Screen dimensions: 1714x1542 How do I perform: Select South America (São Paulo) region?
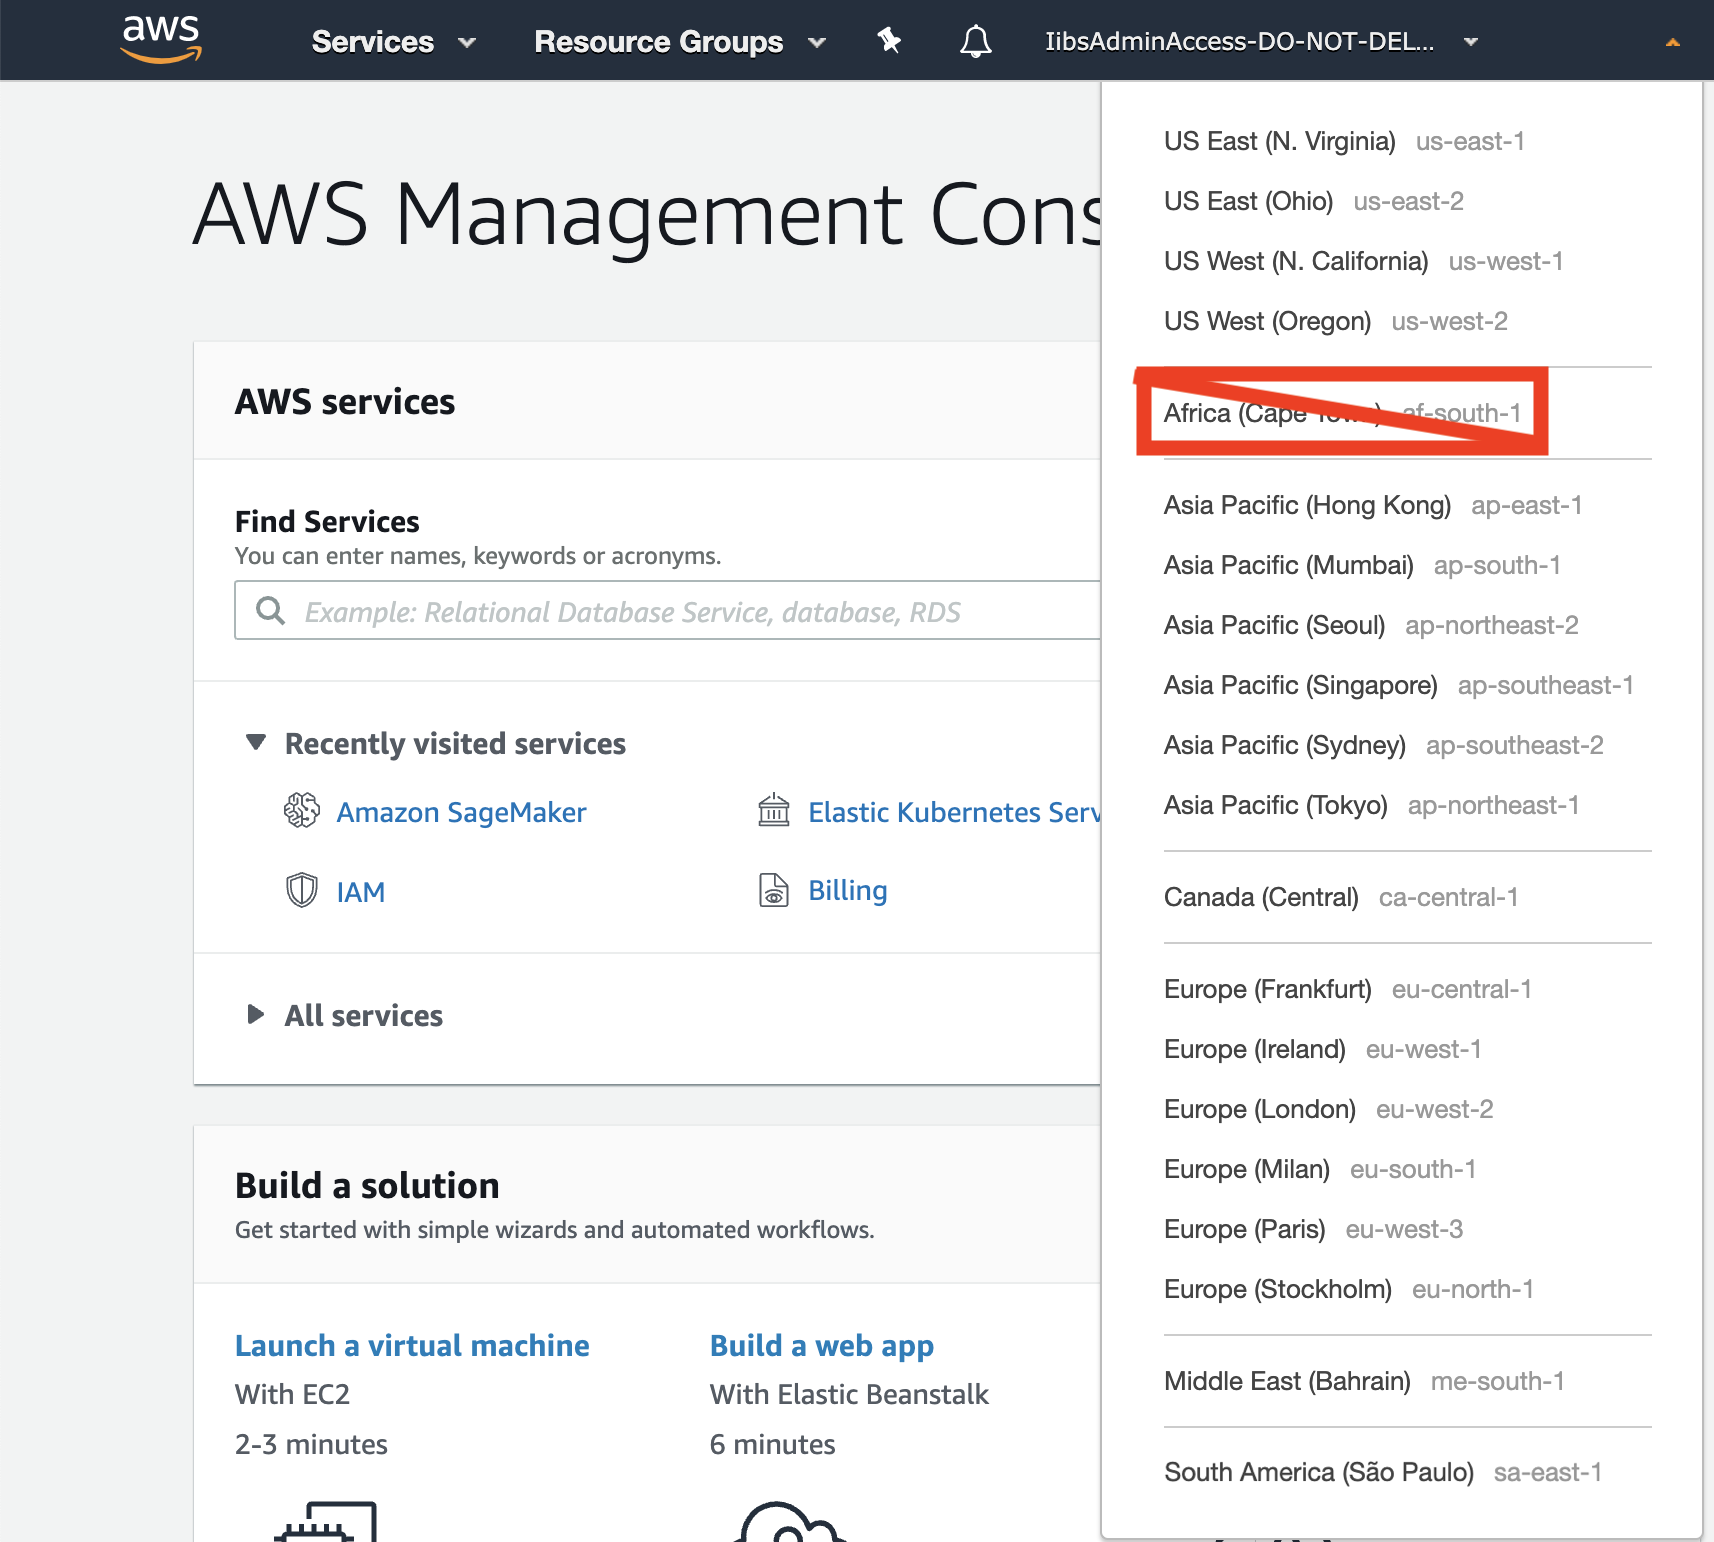click(1382, 1472)
